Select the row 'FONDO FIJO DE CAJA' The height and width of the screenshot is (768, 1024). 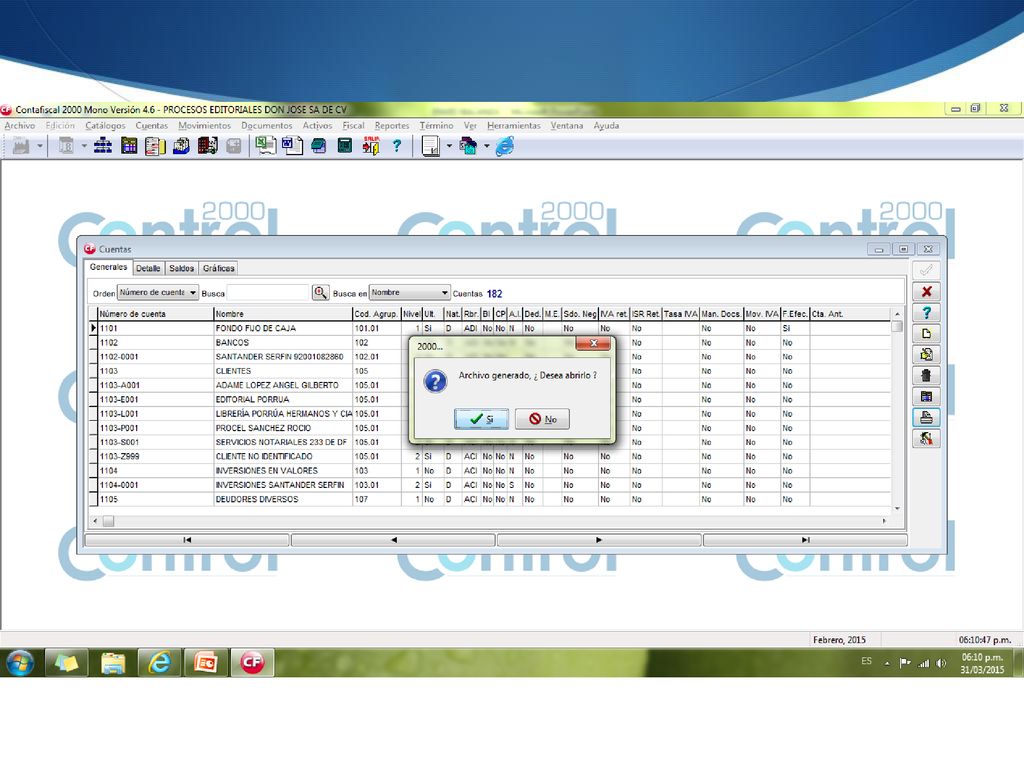(490, 328)
